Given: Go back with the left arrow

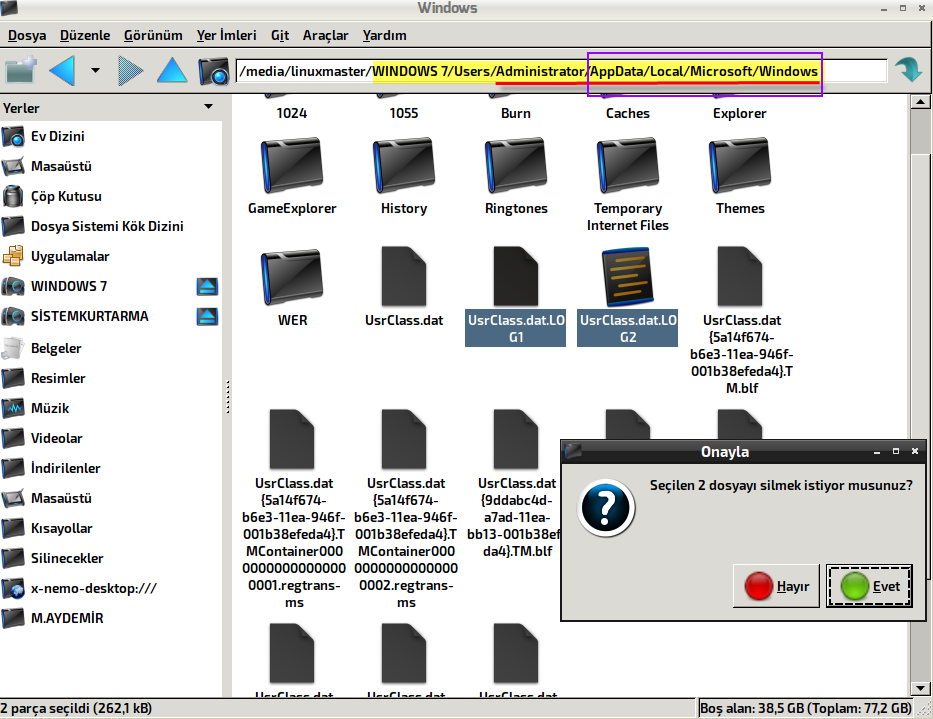Looking at the screenshot, I should pyautogui.click(x=62, y=71).
